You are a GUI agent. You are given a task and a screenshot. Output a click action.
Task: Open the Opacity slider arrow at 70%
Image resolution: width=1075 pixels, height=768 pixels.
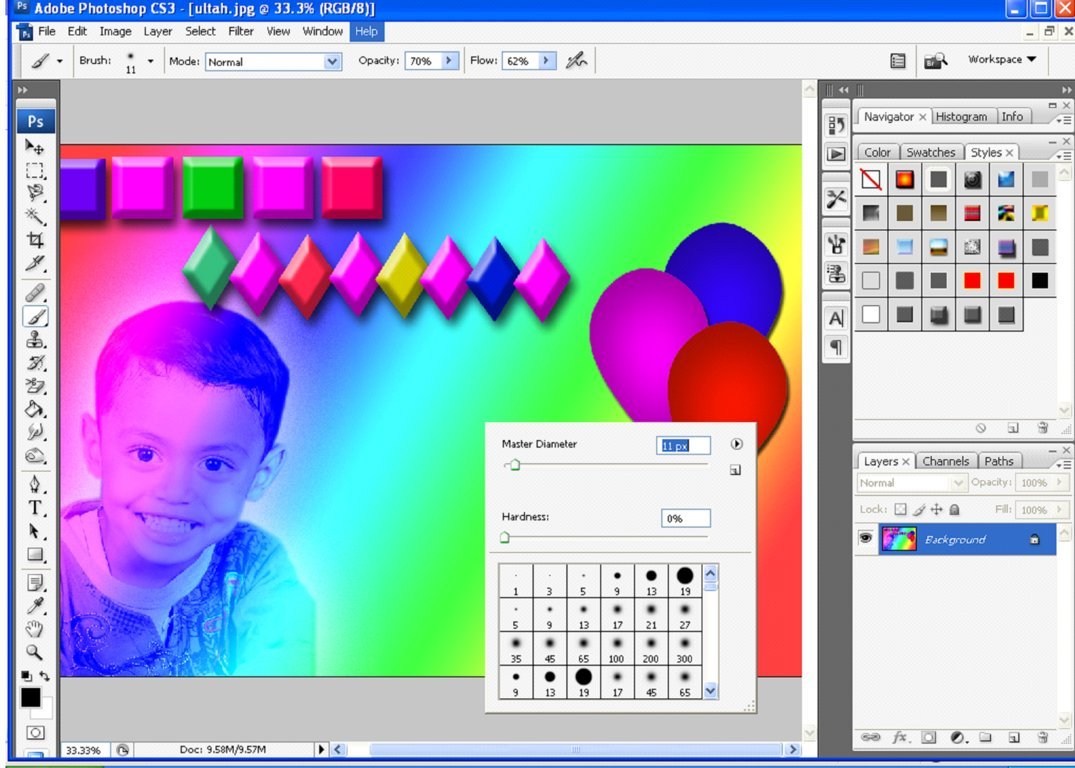pyautogui.click(x=449, y=60)
